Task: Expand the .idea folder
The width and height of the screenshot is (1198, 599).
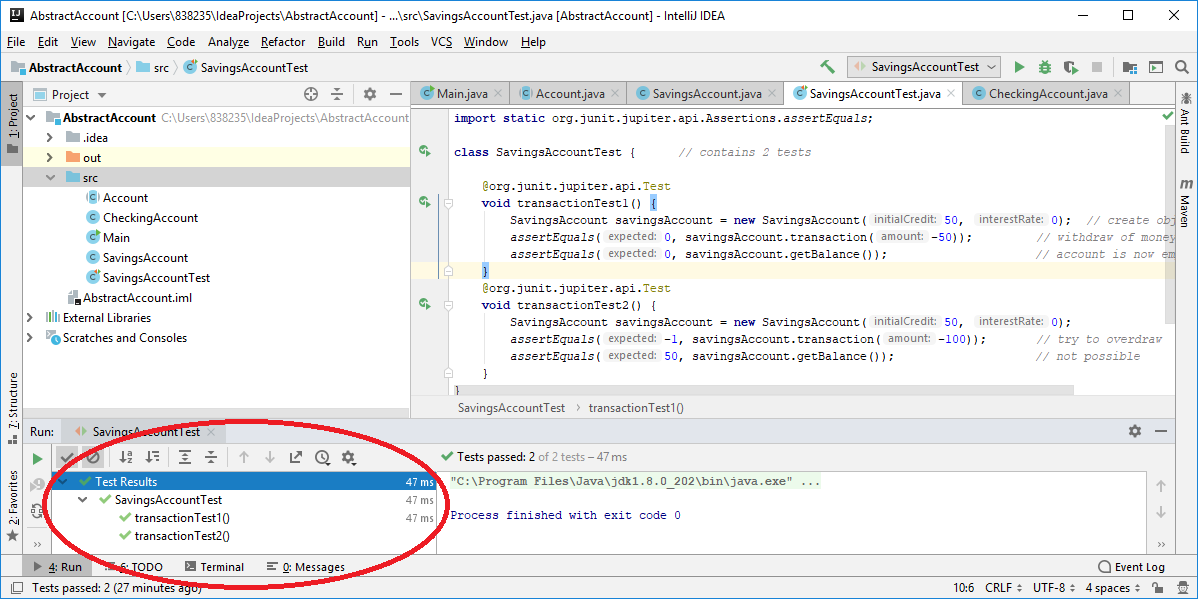Action: click(50, 138)
